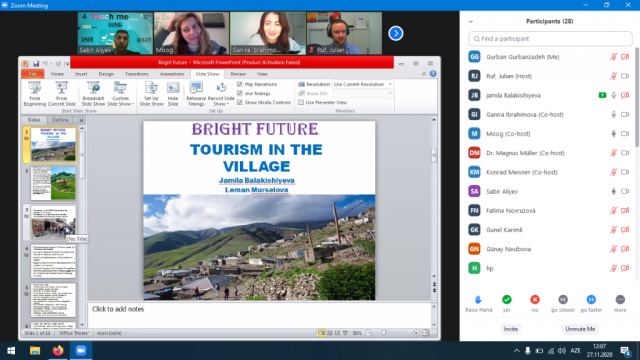640x360 pixels.
Task: Open Broadcast Slide Show
Action: [x=93, y=93]
